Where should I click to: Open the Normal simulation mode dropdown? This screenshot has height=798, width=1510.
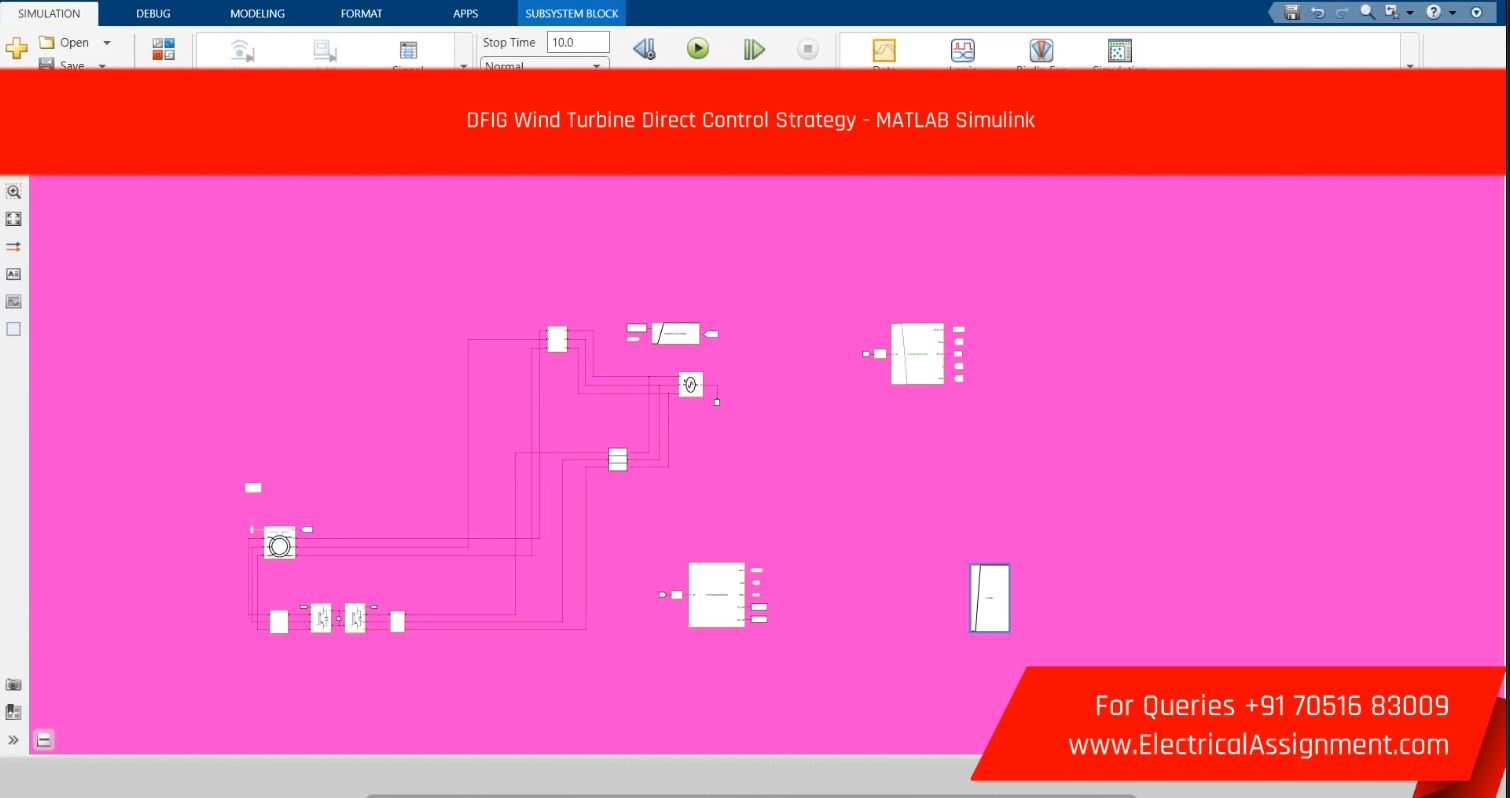[545, 64]
